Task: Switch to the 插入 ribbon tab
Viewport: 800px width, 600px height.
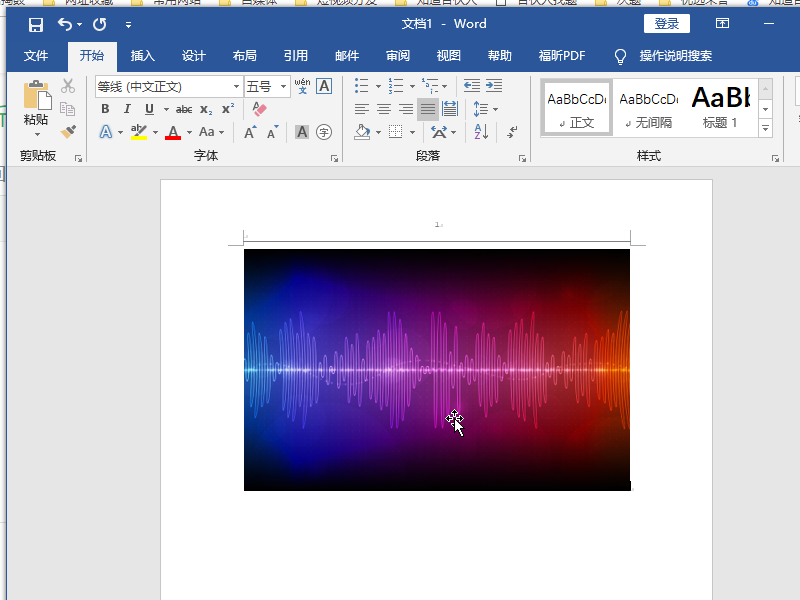Action: tap(142, 56)
